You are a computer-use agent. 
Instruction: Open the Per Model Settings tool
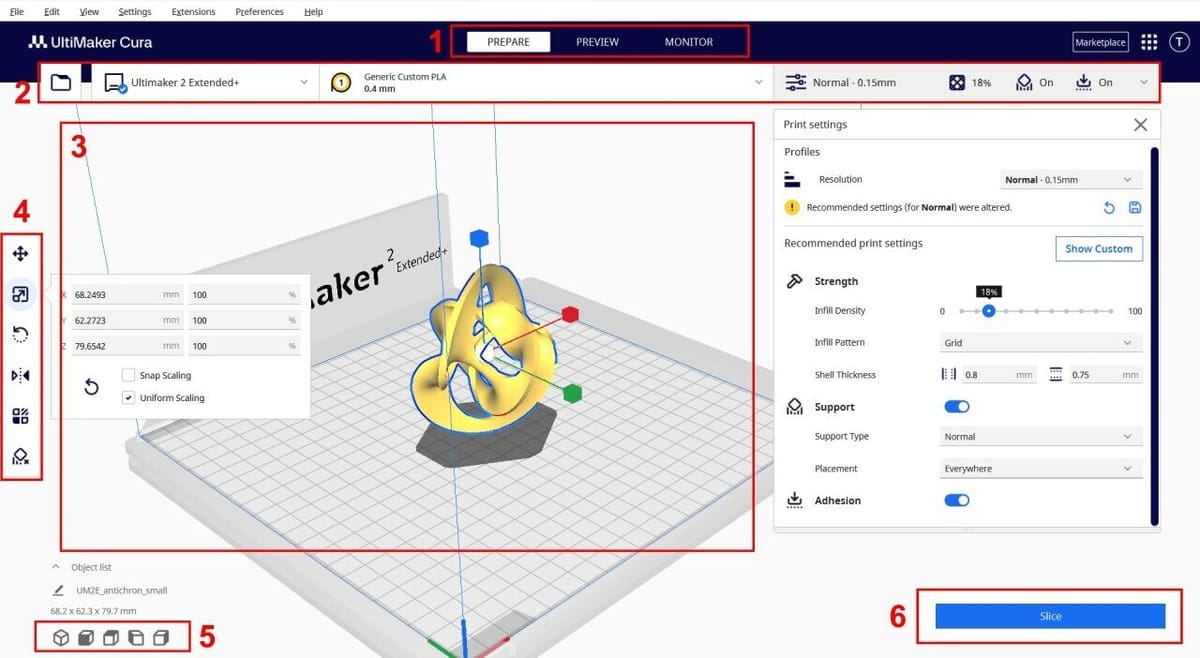pos(20,416)
